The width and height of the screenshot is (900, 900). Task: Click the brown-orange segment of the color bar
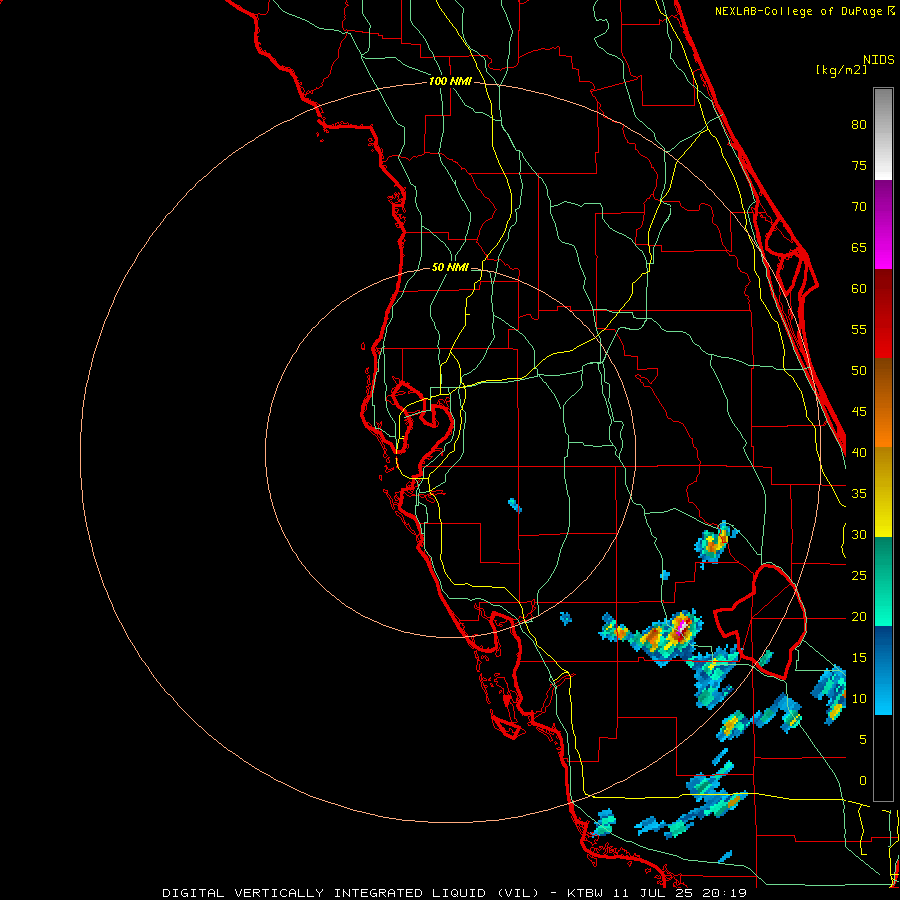(883, 403)
